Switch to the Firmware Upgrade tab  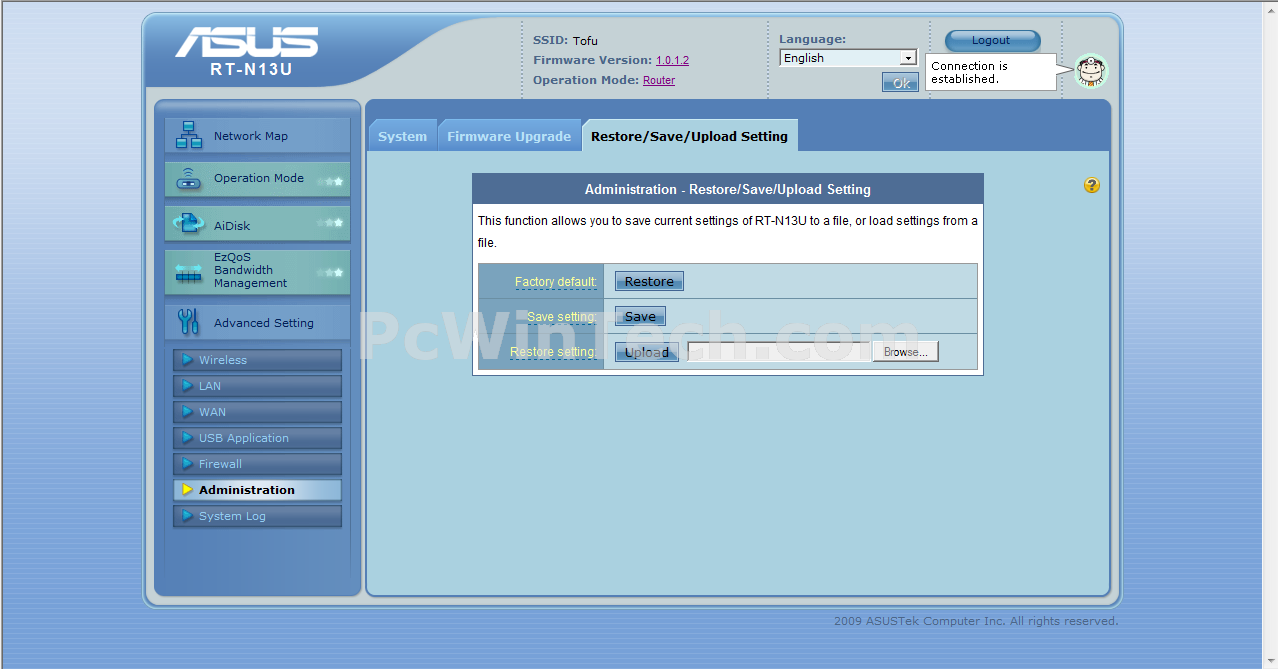click(x=509, y=136)
